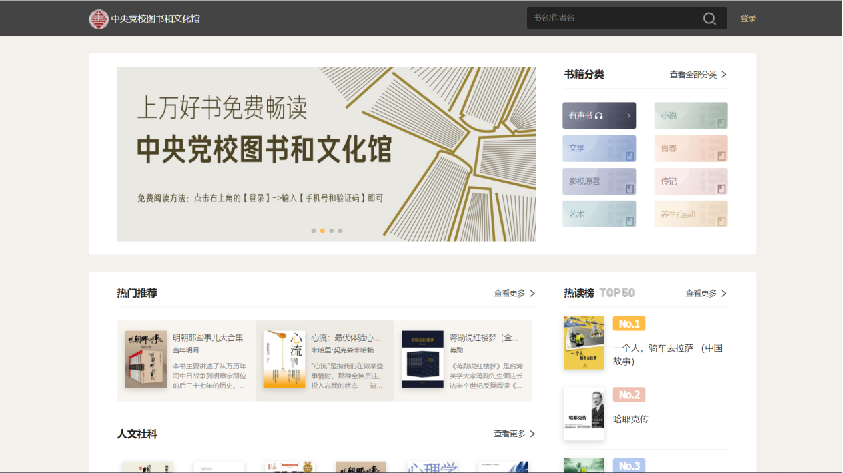Screen dimensions: 843x473
Task: Open the 青春 category tile
Action: (x=691, y=149)
